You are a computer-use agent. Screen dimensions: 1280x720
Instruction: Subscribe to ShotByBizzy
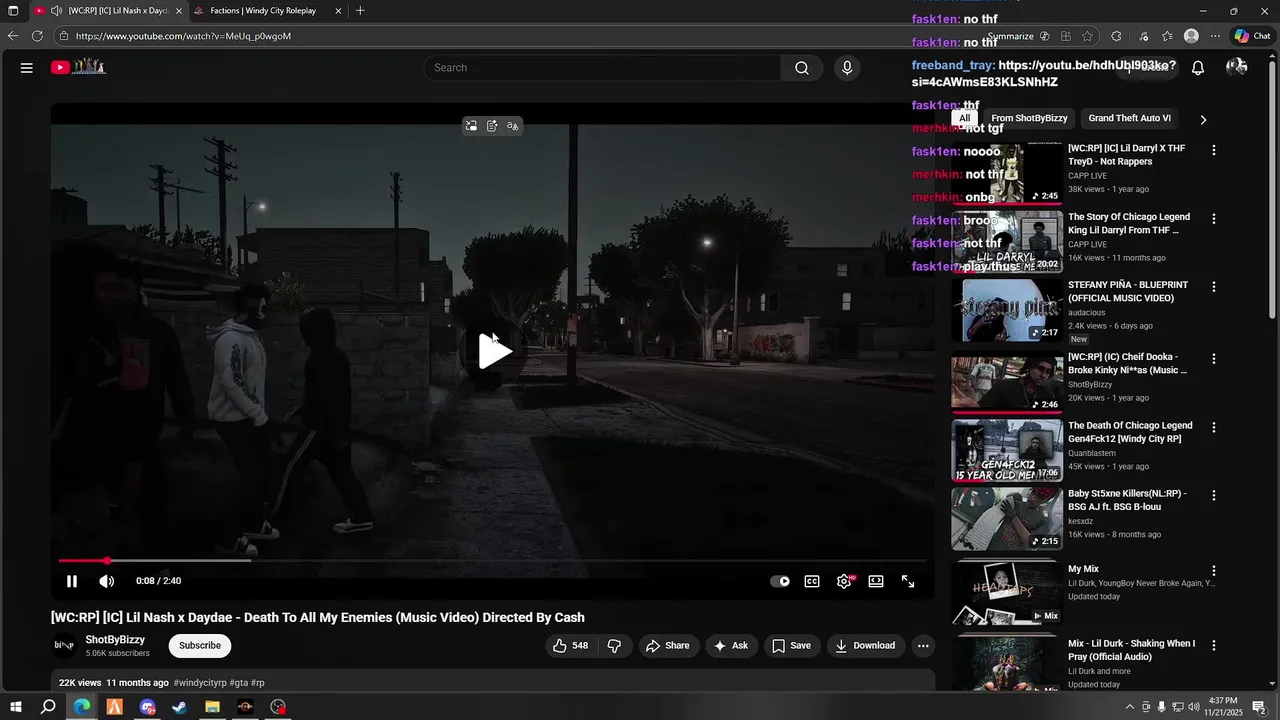(x=200, y=646)
